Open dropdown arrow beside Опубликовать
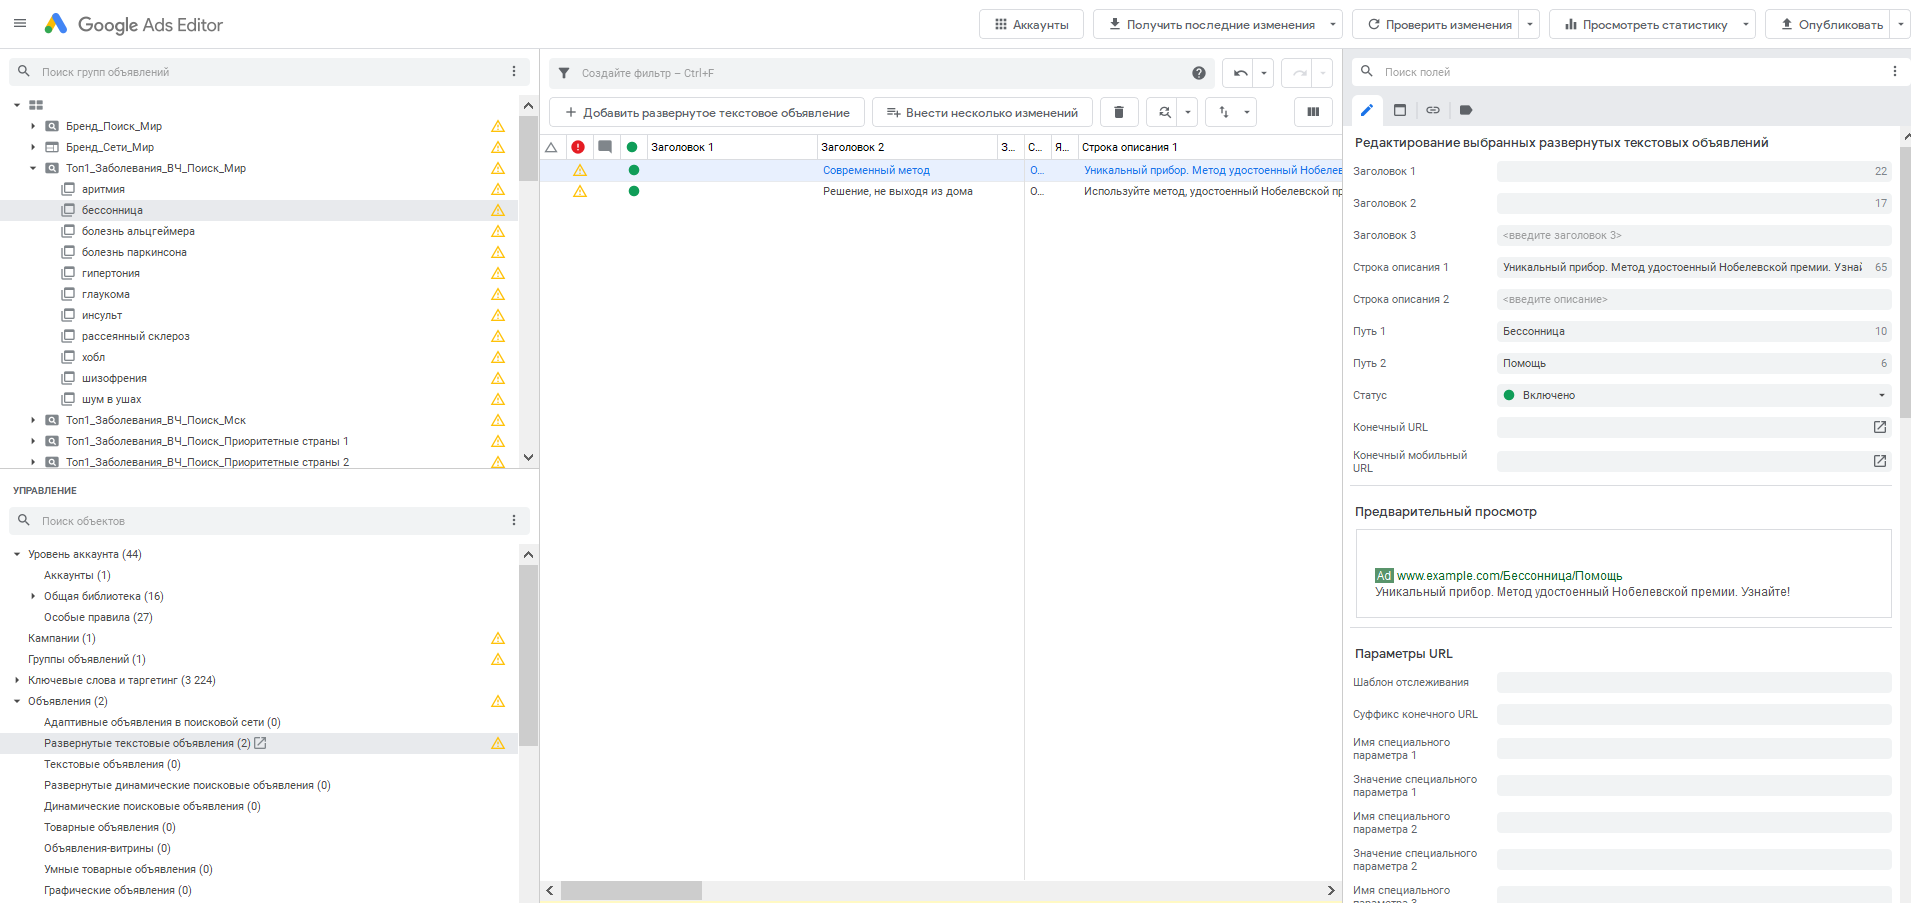Screen dimensions: 1916x908 coord(1900,25)
